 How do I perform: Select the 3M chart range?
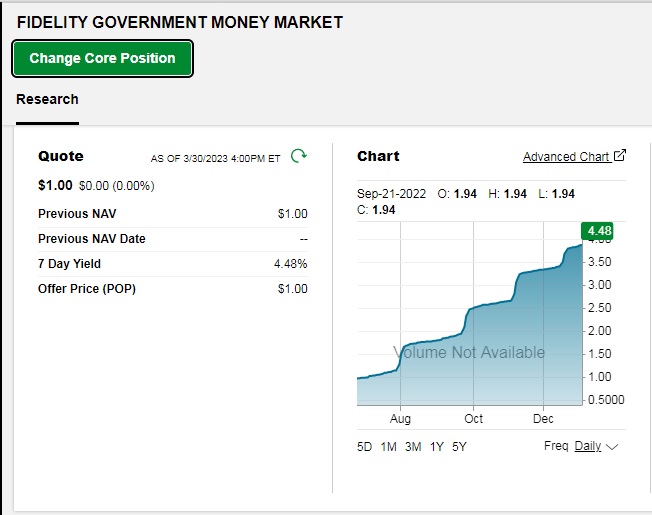413,447
